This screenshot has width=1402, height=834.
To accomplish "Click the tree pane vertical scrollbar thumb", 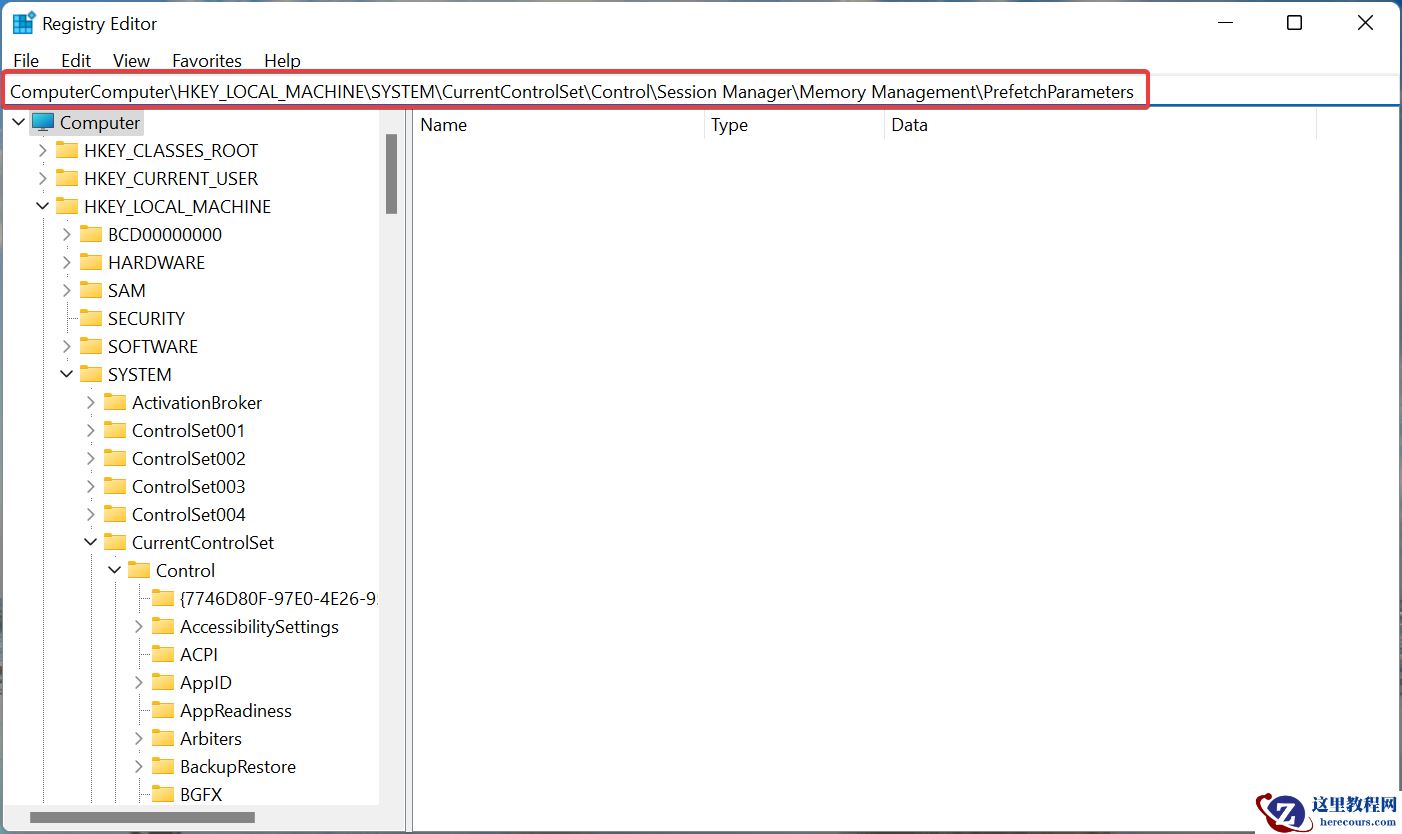I will click(x=392, y=173).
